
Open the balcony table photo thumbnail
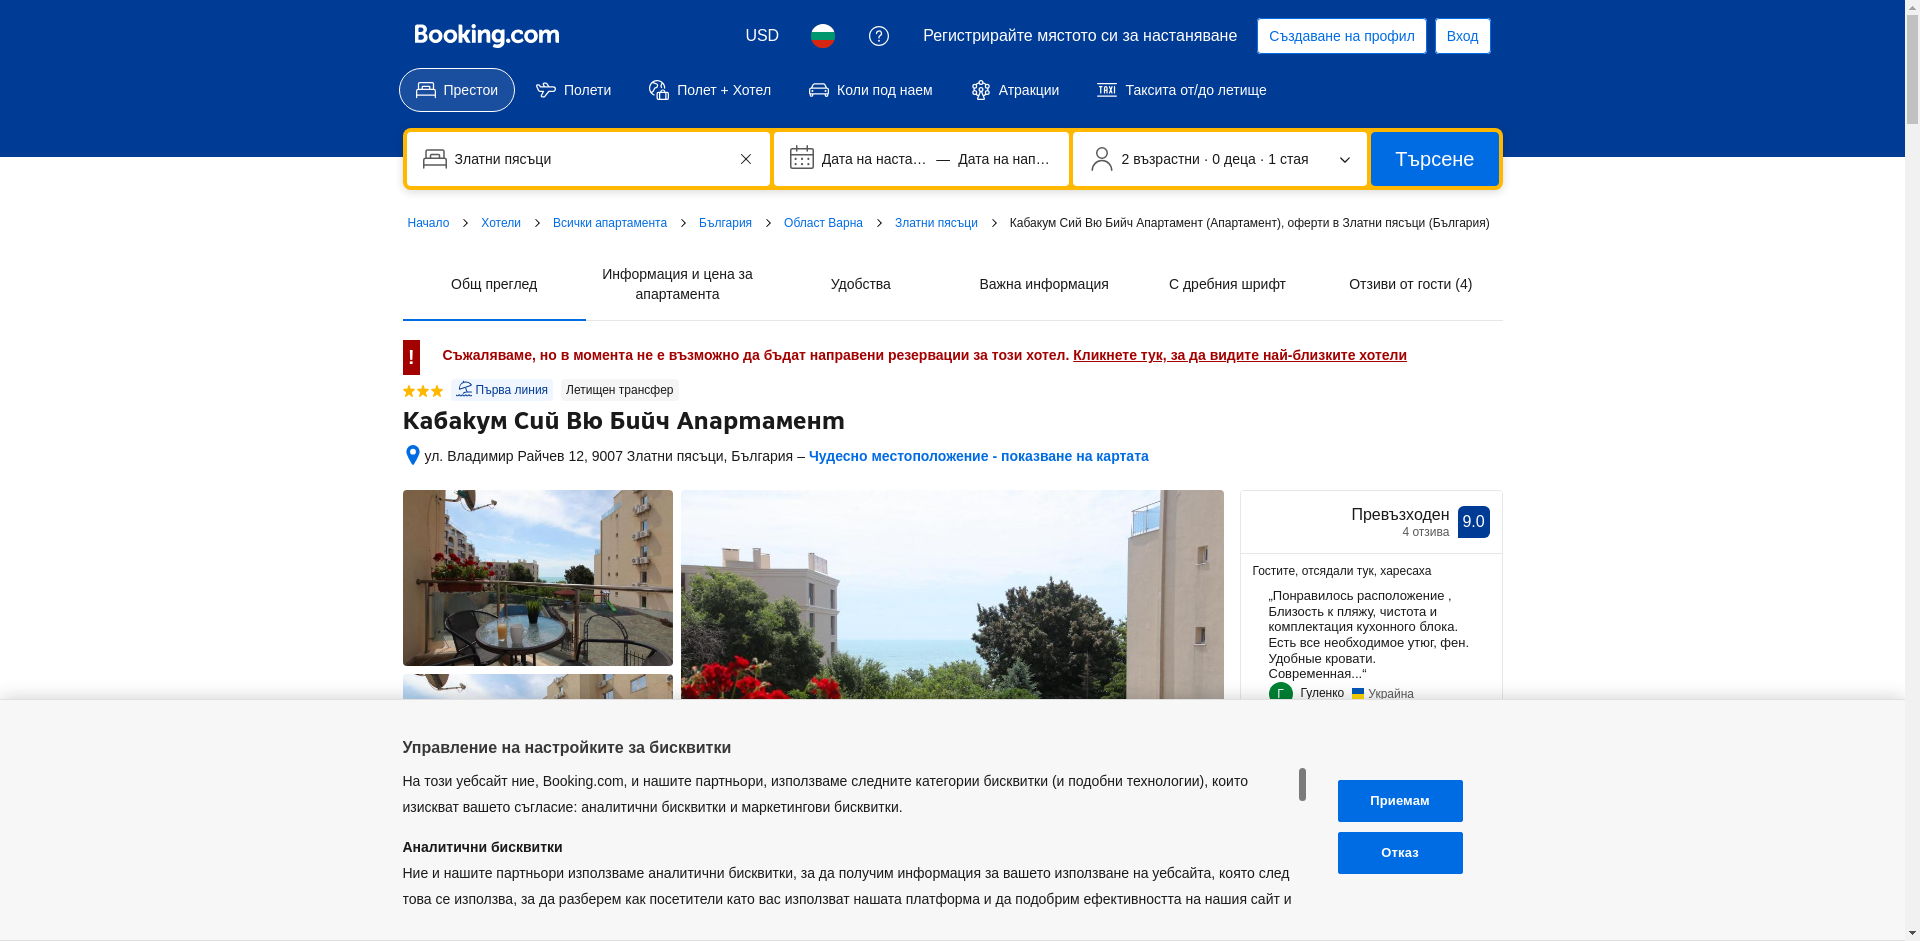point(537,578)
